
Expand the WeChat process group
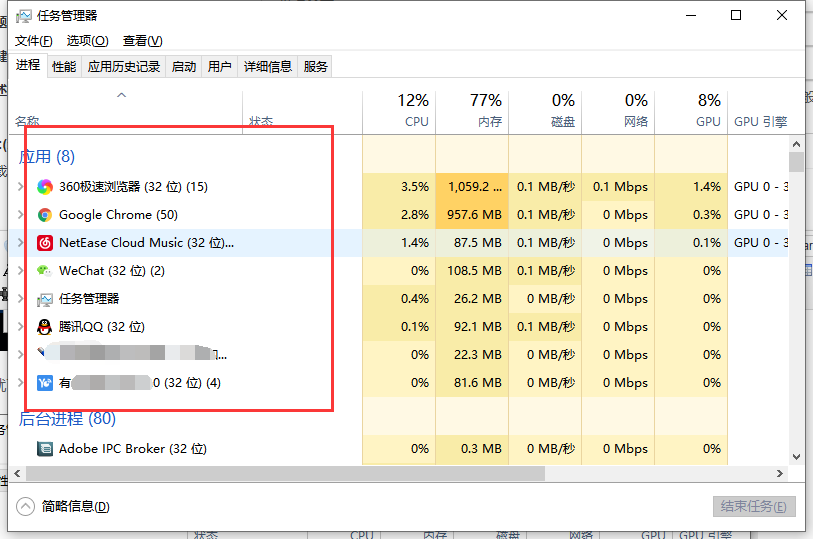click(21, 271)
